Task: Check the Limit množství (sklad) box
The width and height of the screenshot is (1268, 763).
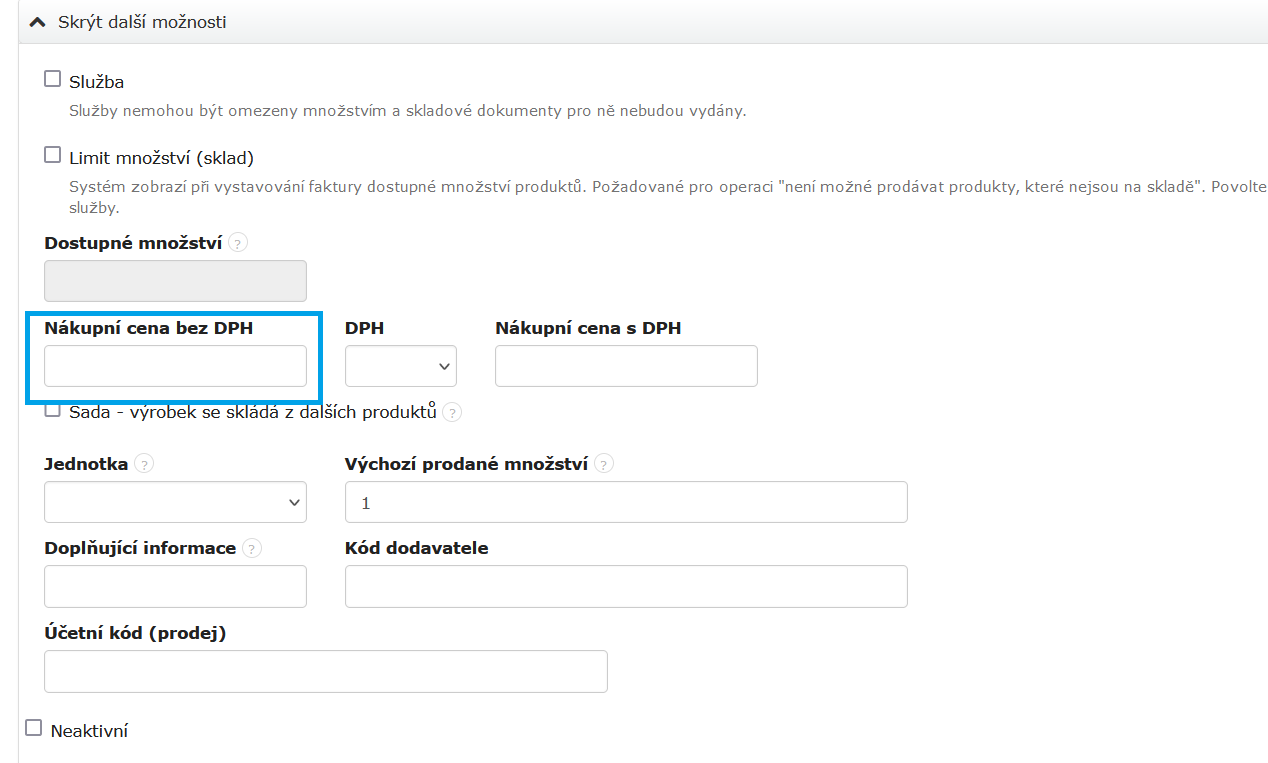Action: coord(53,155)
